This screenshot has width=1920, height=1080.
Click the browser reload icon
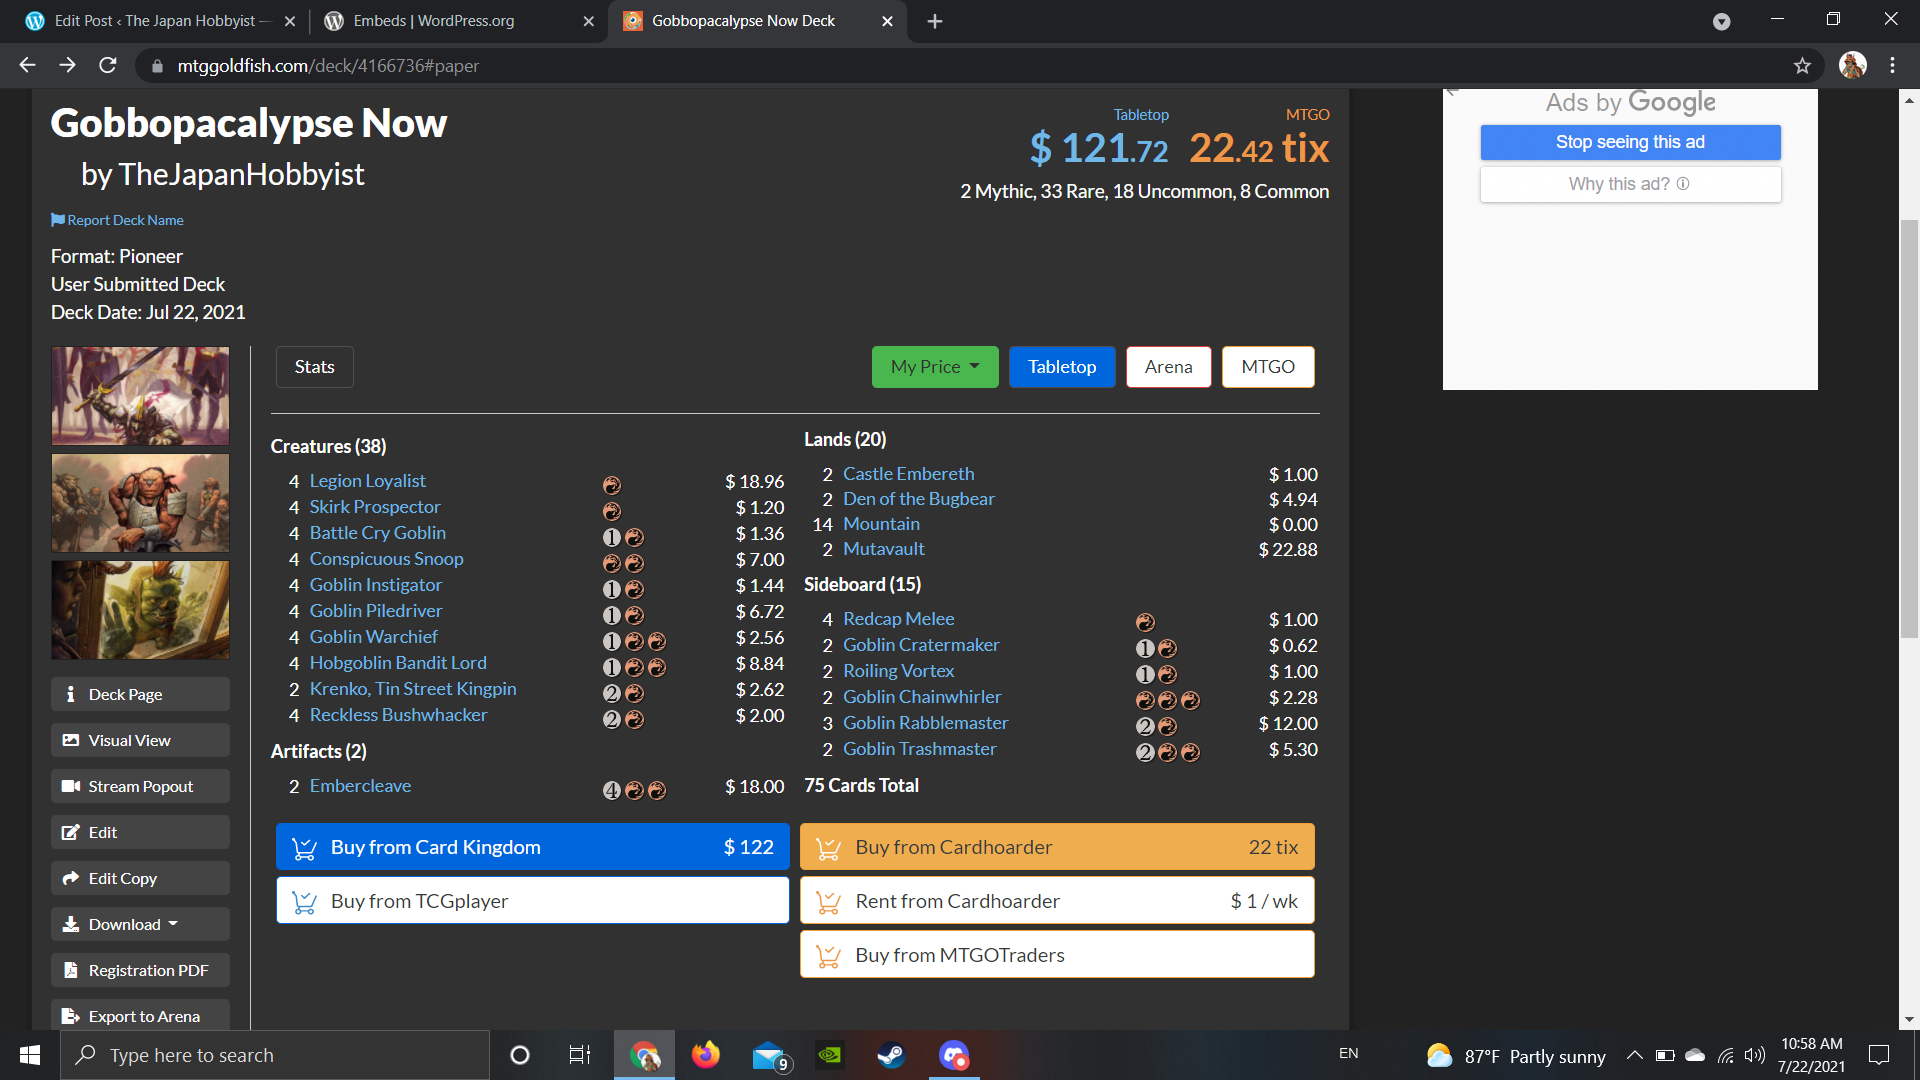pos(108,66)
